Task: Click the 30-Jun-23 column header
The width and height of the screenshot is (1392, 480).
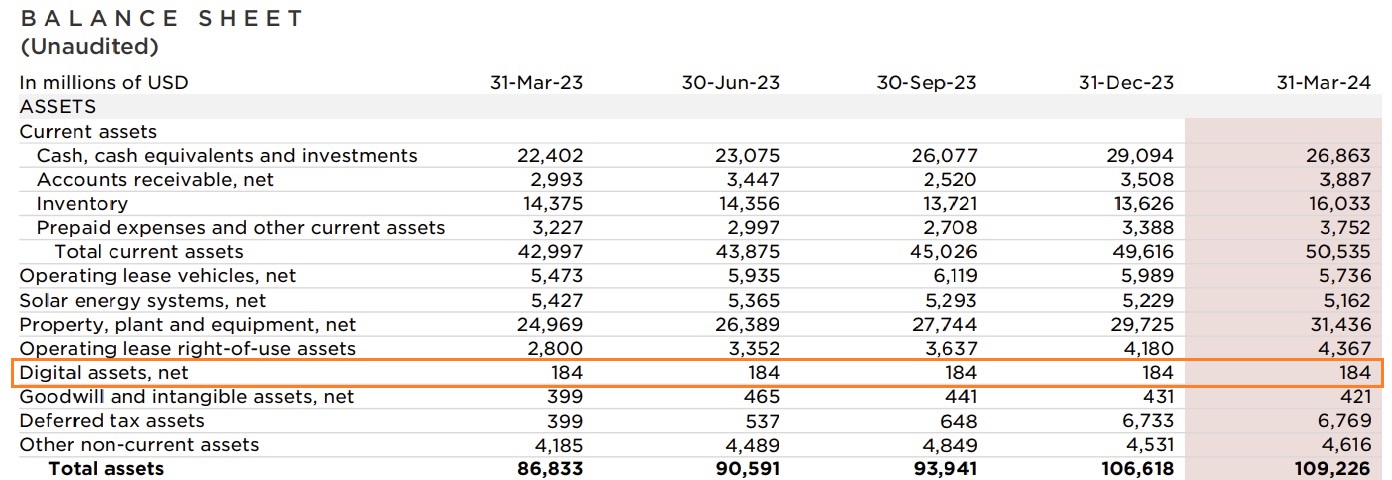Action: tap(731, 83)
